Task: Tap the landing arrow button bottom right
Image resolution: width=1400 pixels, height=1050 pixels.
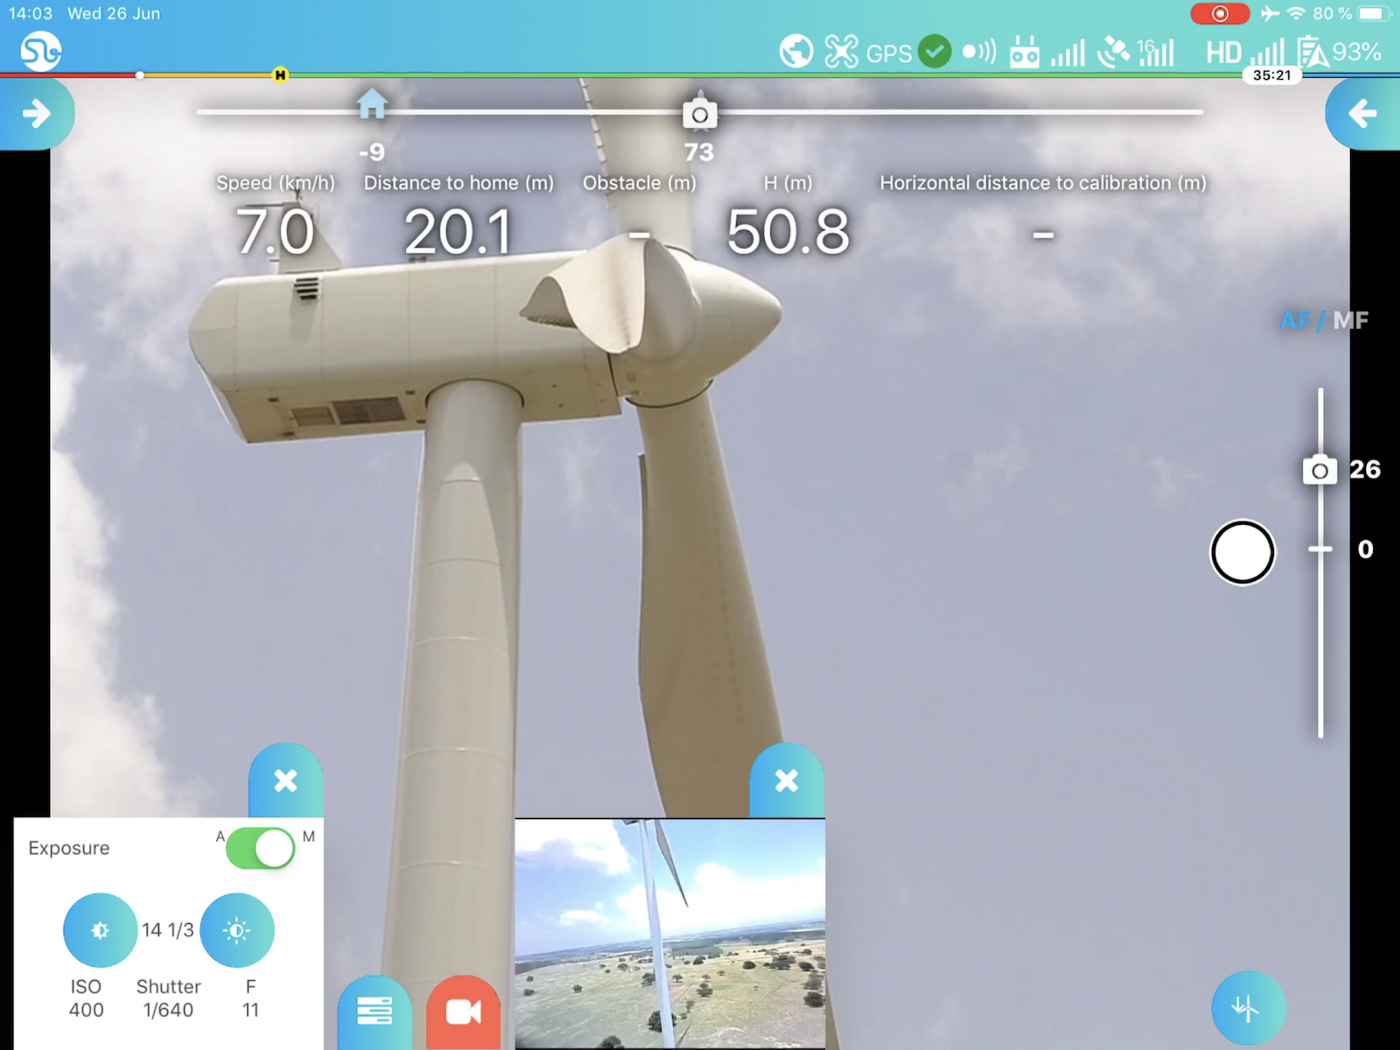Action: [x=1248, y=1008]
